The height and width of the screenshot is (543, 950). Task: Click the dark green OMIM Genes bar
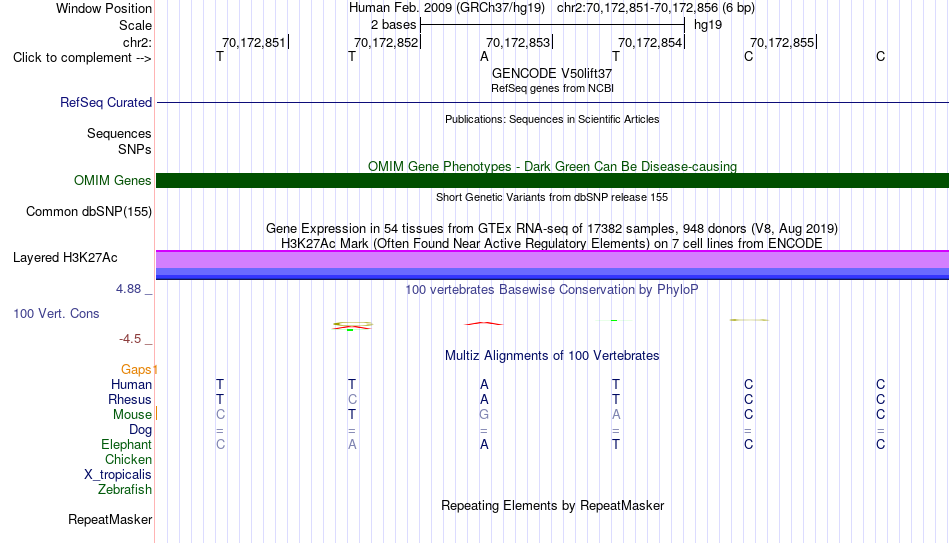(x=552, y=180)
